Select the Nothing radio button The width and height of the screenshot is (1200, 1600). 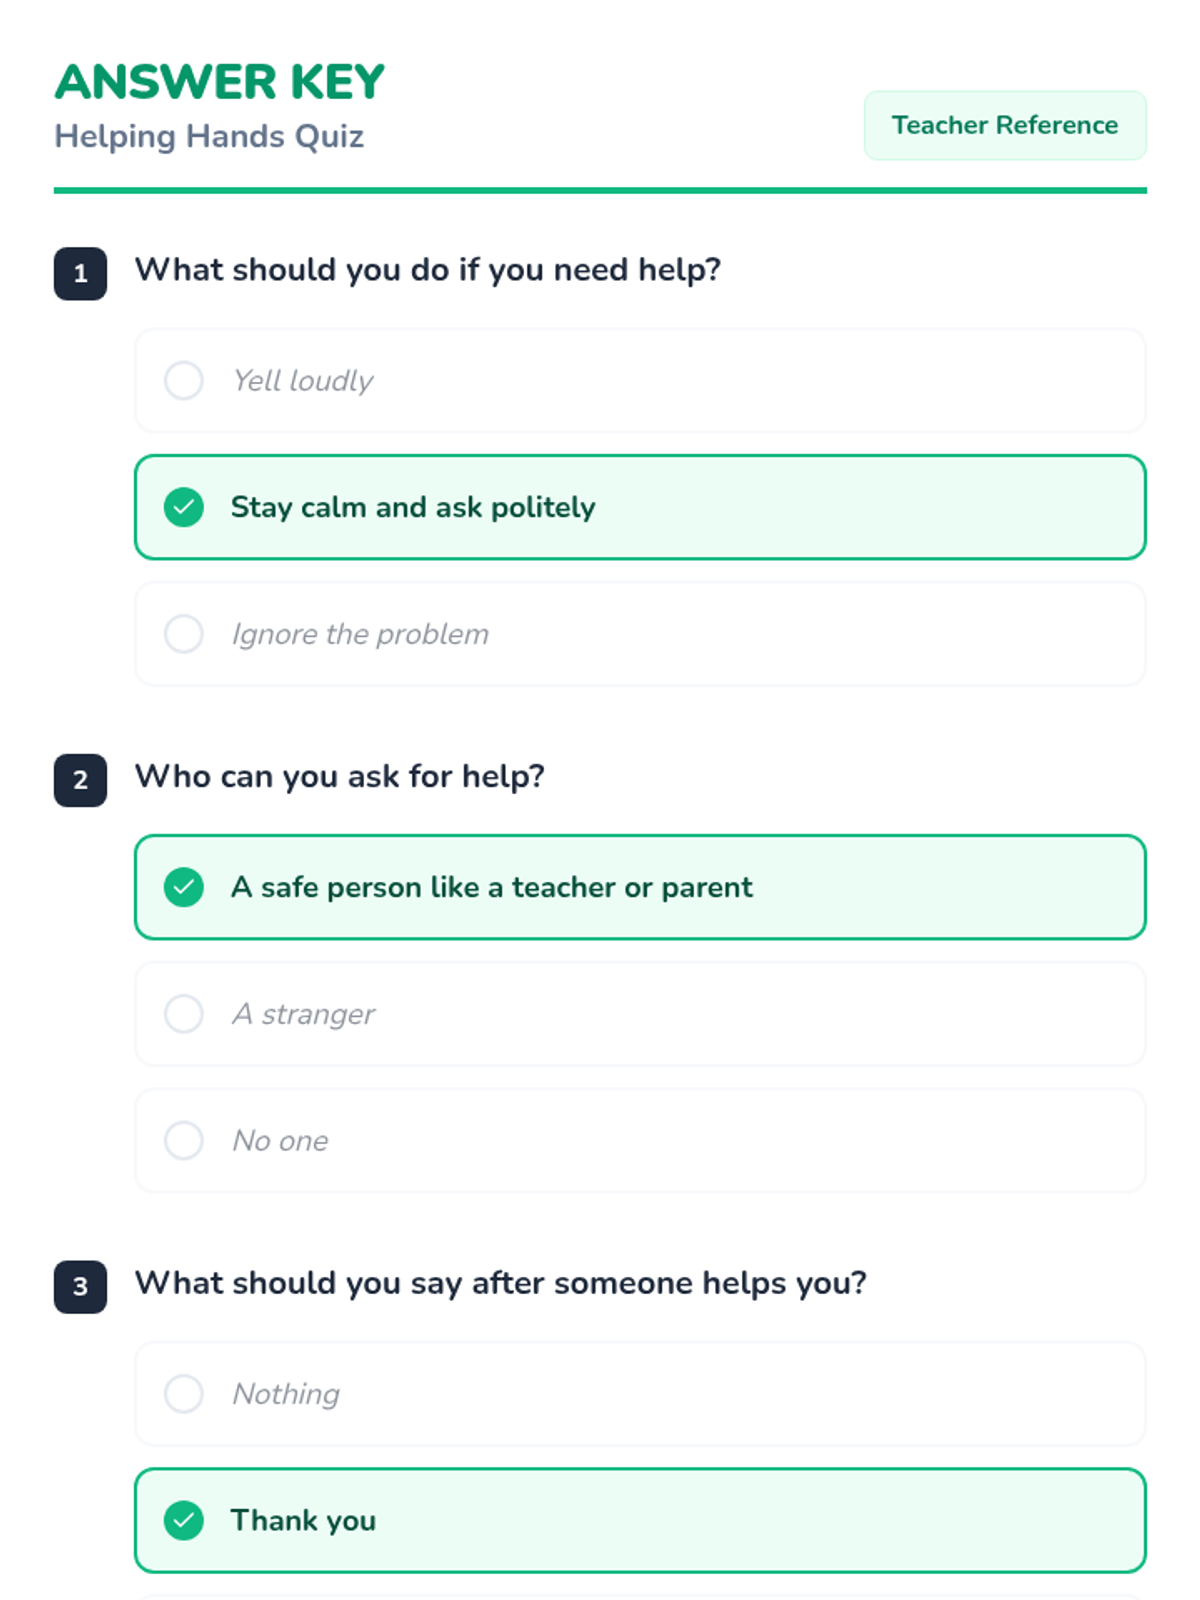184,1393
